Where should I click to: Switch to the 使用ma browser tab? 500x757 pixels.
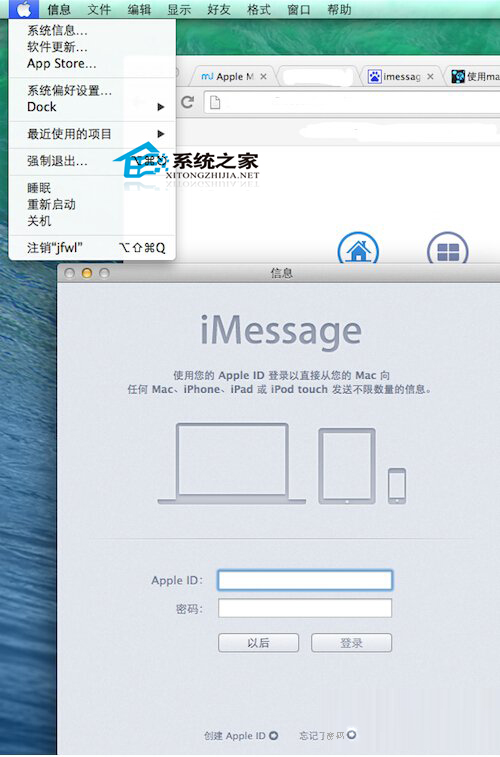(x=474, y=76)
